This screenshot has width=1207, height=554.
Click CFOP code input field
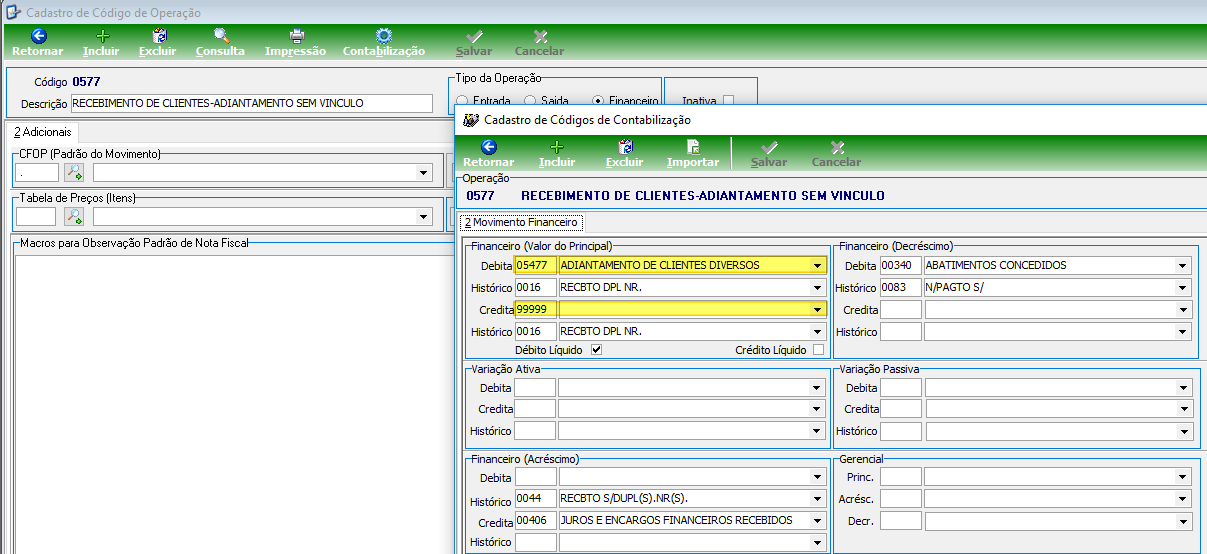tap(37, 173)
